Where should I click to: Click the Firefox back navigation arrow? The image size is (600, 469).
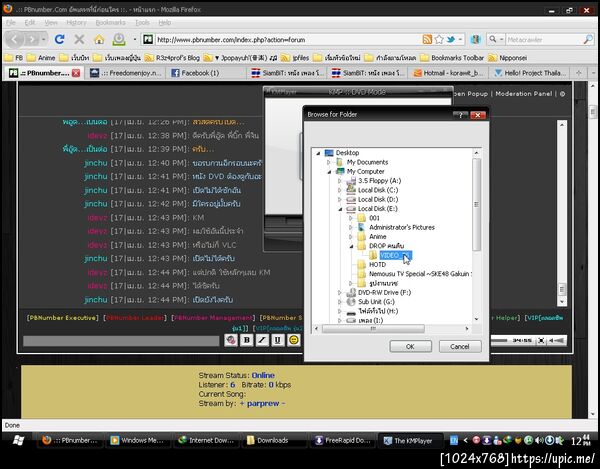click(x=14, y=39)
